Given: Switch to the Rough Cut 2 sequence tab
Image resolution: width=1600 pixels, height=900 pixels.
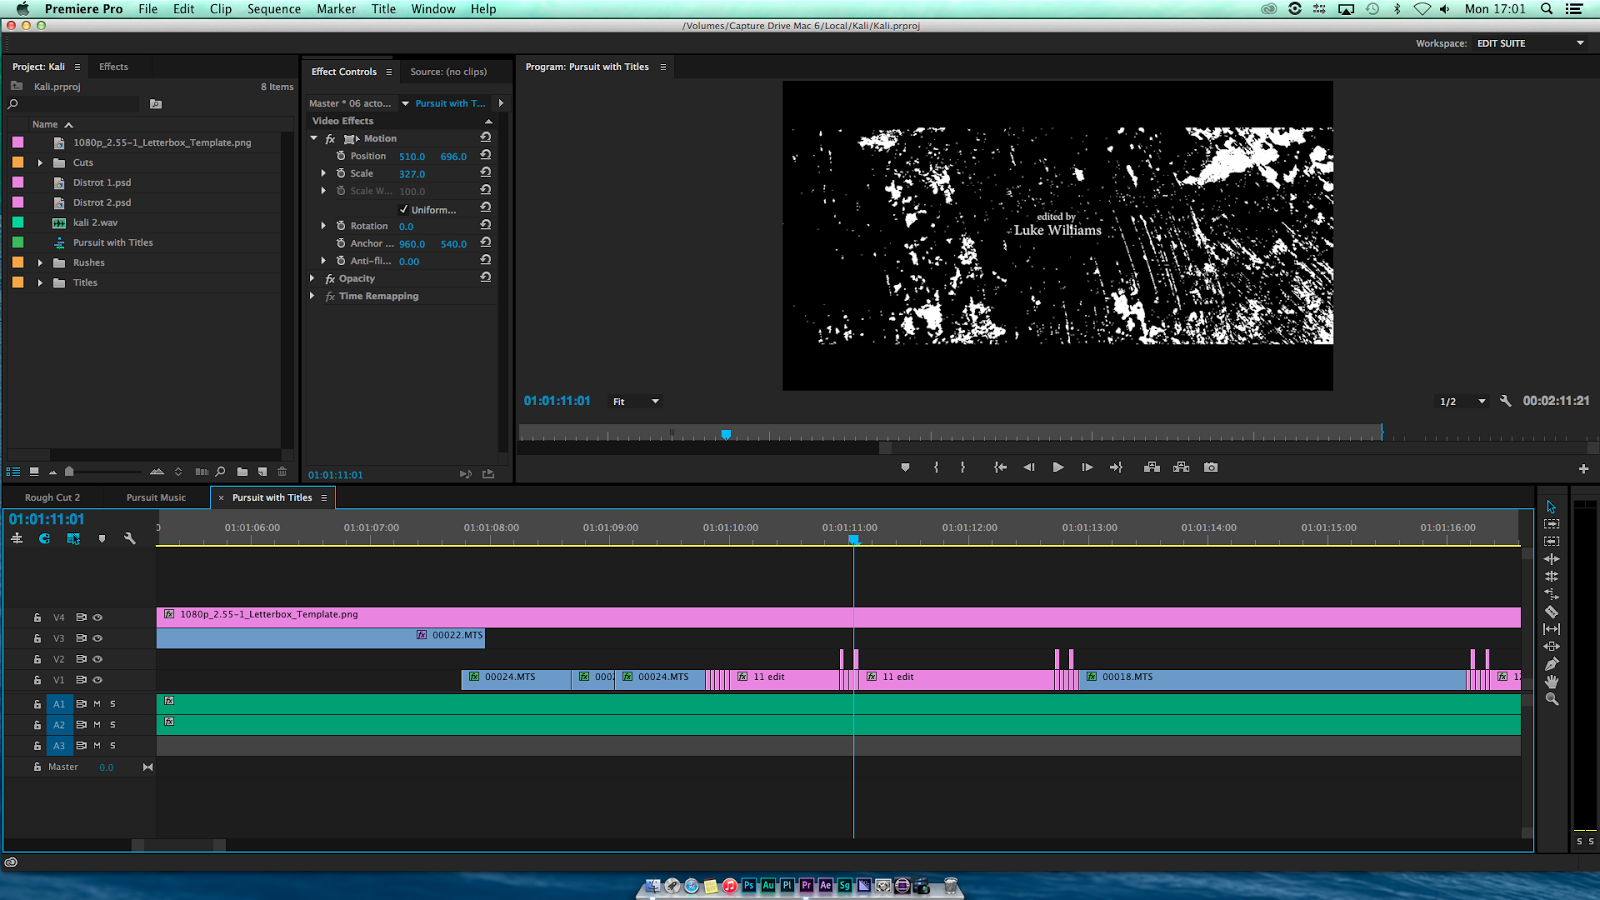Looking at the screenshot, I should [52, 497].
